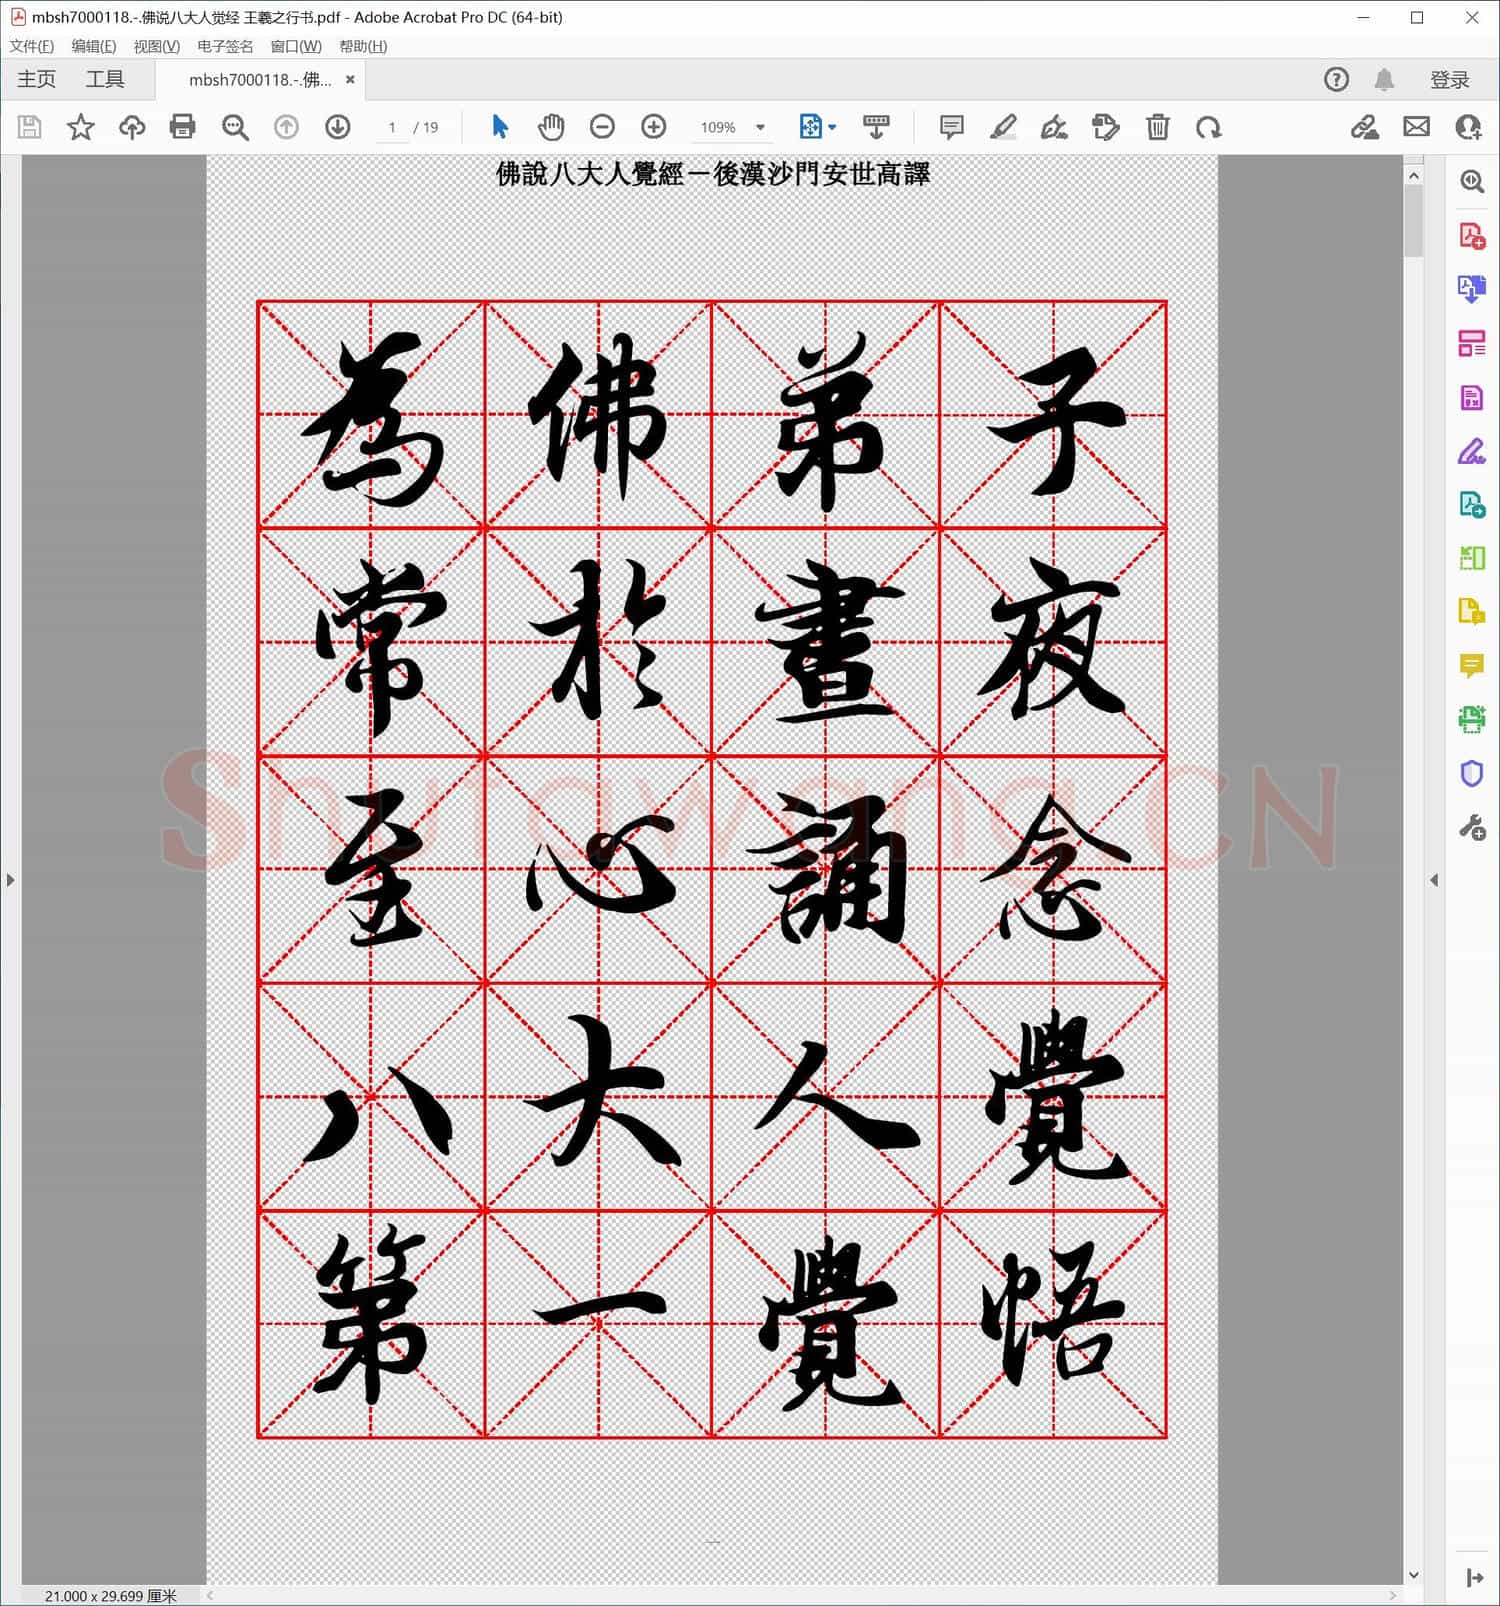
Task: Collapse tools pane with bottom-right arrow
Action: (x=1473, y=1578)
